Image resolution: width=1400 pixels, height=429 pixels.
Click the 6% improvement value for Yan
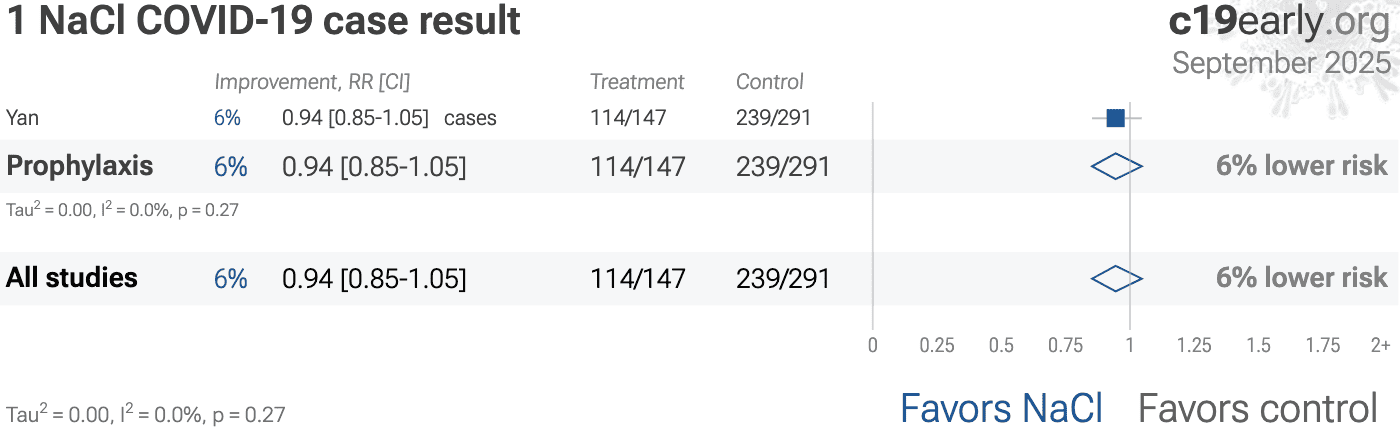click(227, 118)
